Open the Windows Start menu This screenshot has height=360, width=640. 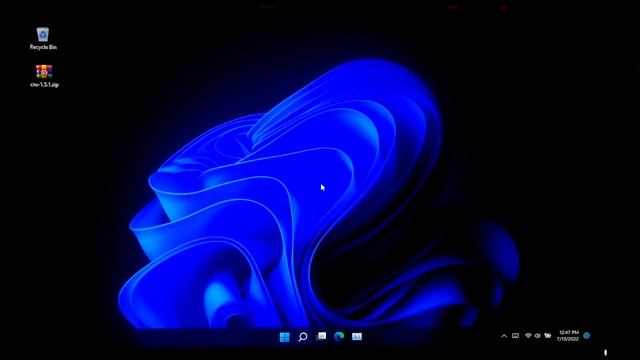(284, 337)
